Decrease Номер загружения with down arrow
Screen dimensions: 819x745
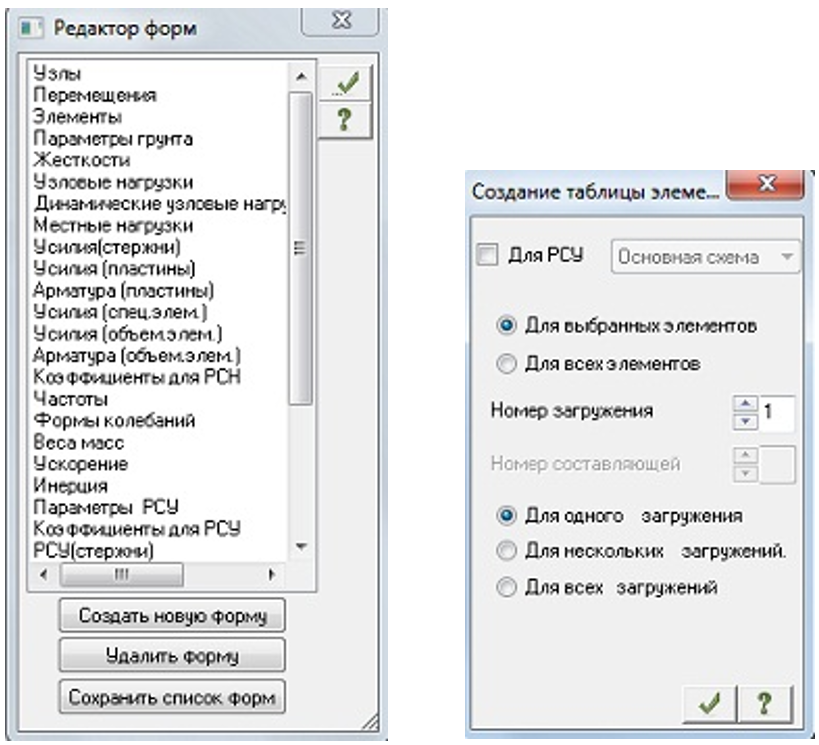[745, 422]
